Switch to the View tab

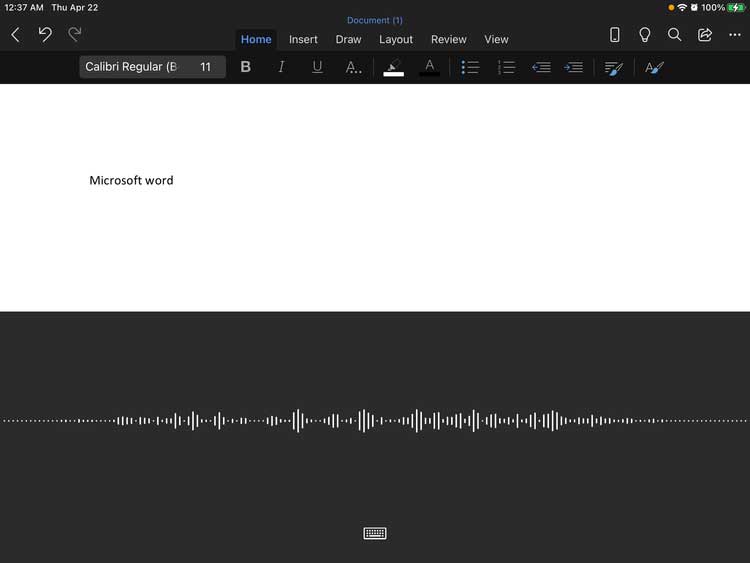(496, 40)
